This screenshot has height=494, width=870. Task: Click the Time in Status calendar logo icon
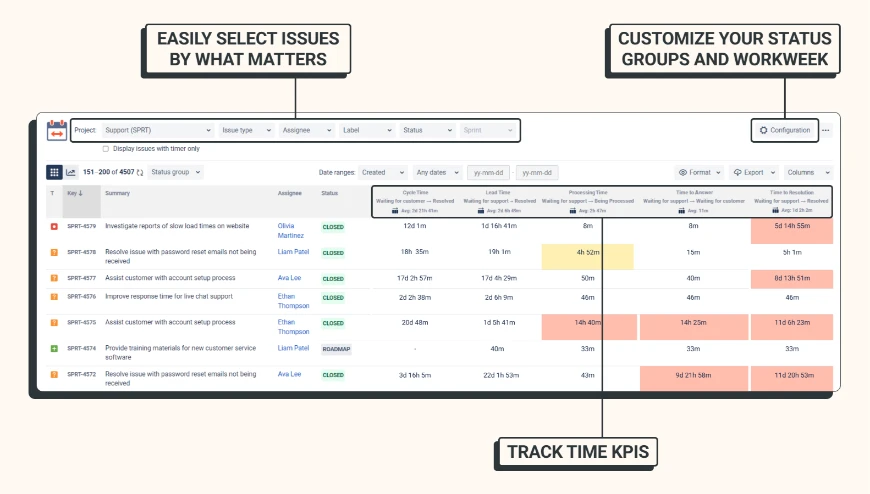(x=57, y=130)
